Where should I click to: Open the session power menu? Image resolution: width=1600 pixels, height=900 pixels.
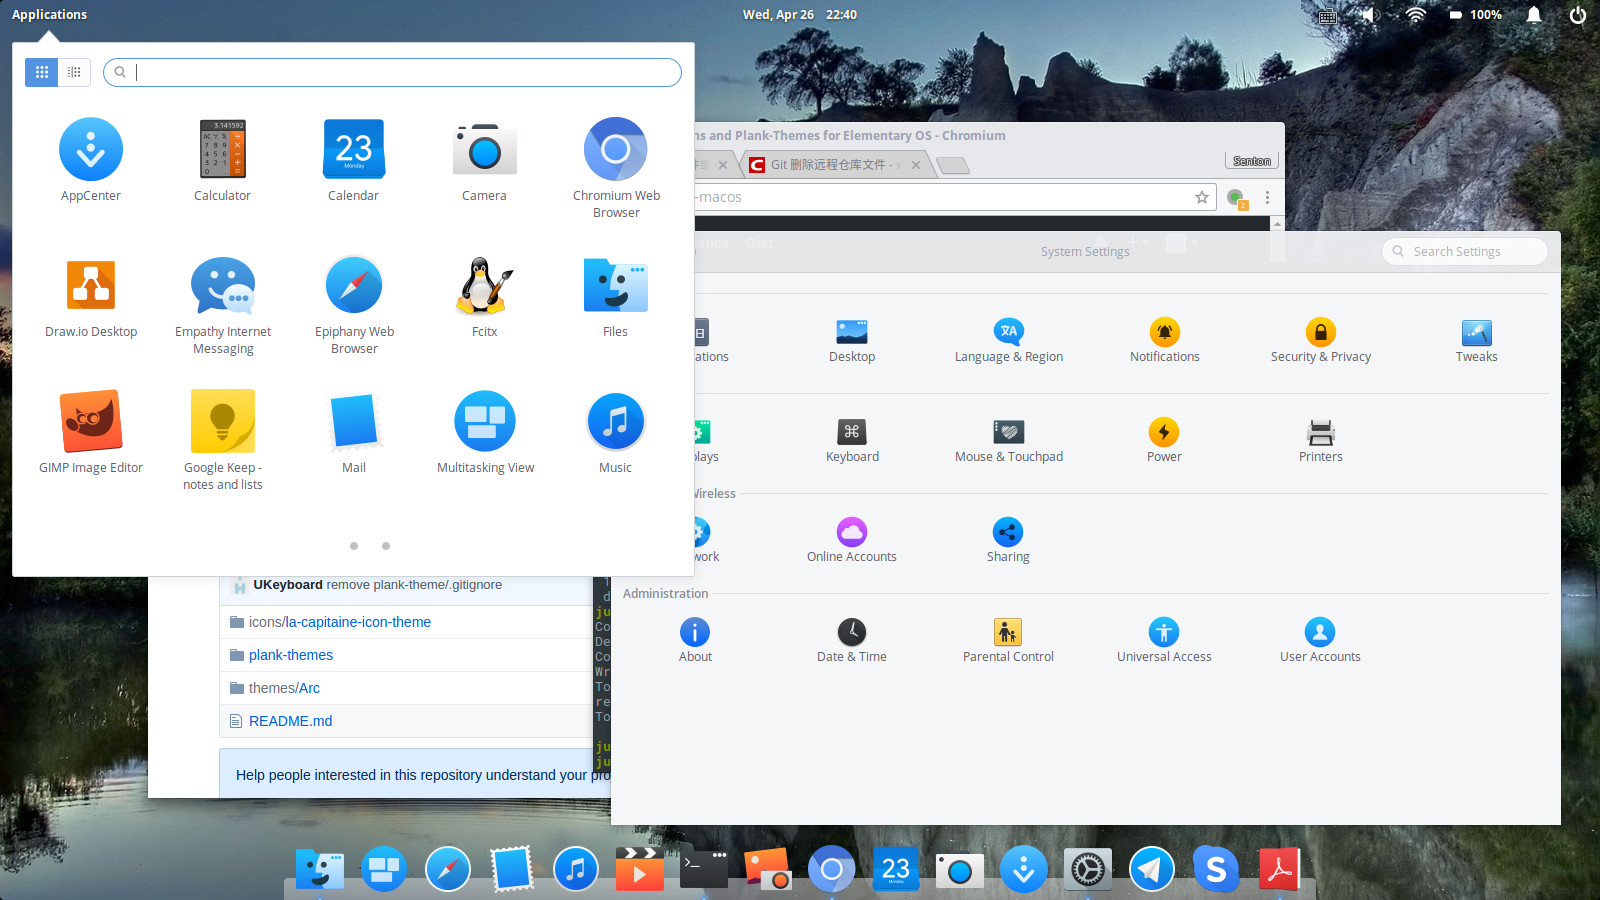coord(1578,15)
